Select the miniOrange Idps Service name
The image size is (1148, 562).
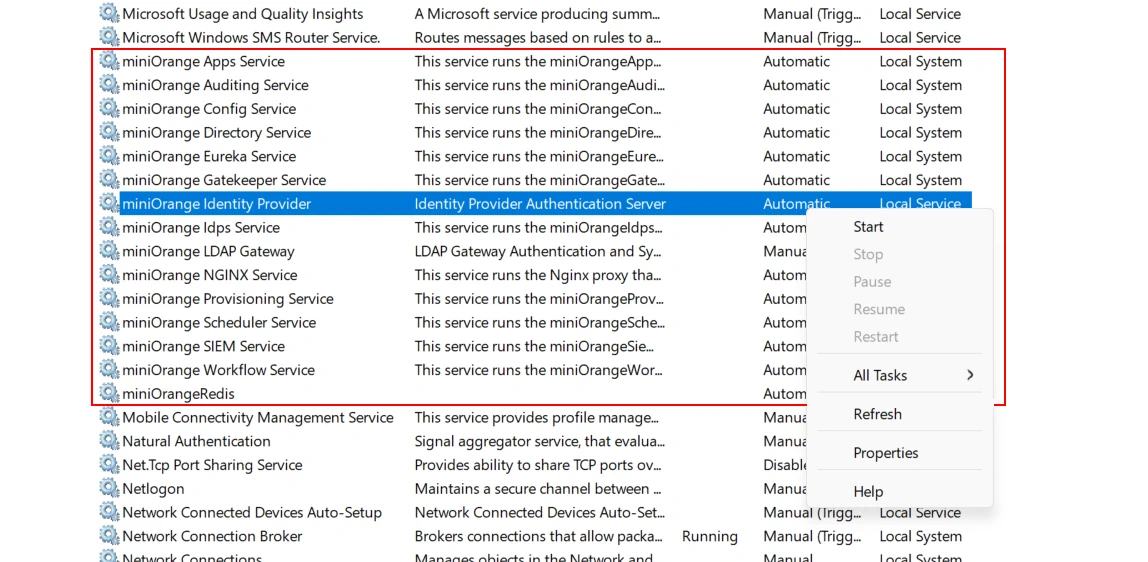(x=201, y=228)
